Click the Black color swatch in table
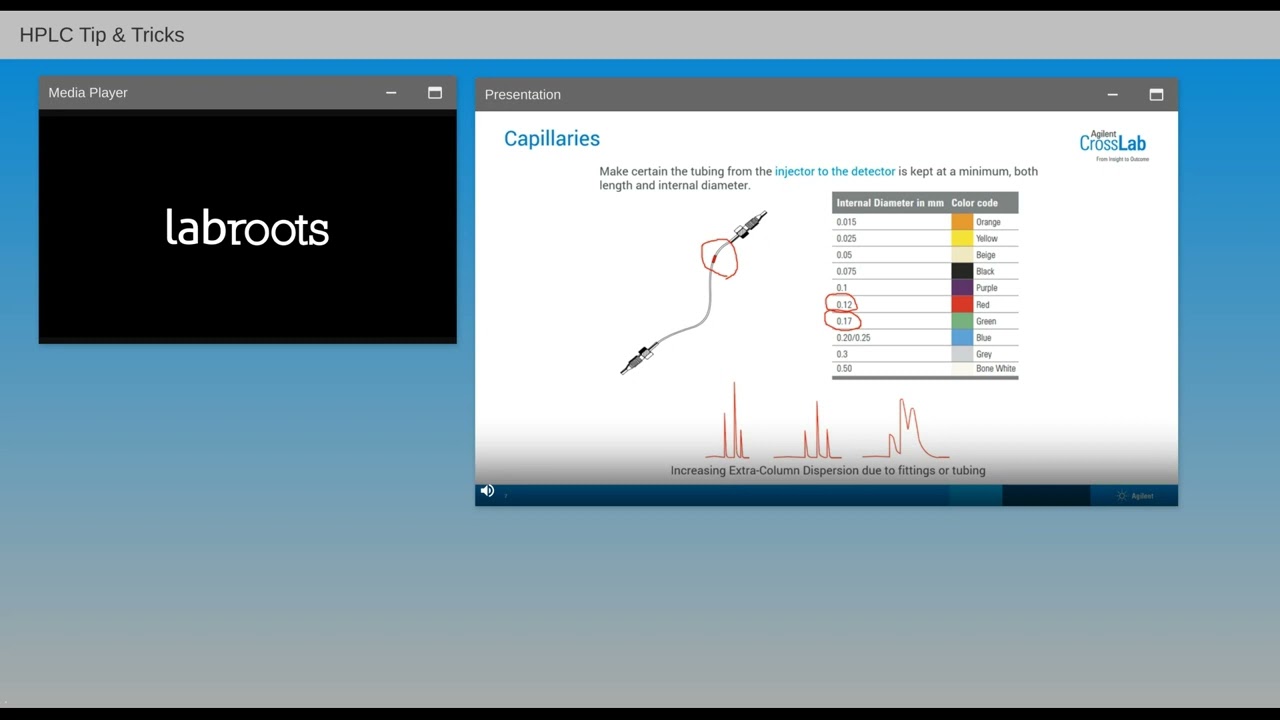Screen dimensions: 1280x720 pyautogui.click(x=962, y=271)
